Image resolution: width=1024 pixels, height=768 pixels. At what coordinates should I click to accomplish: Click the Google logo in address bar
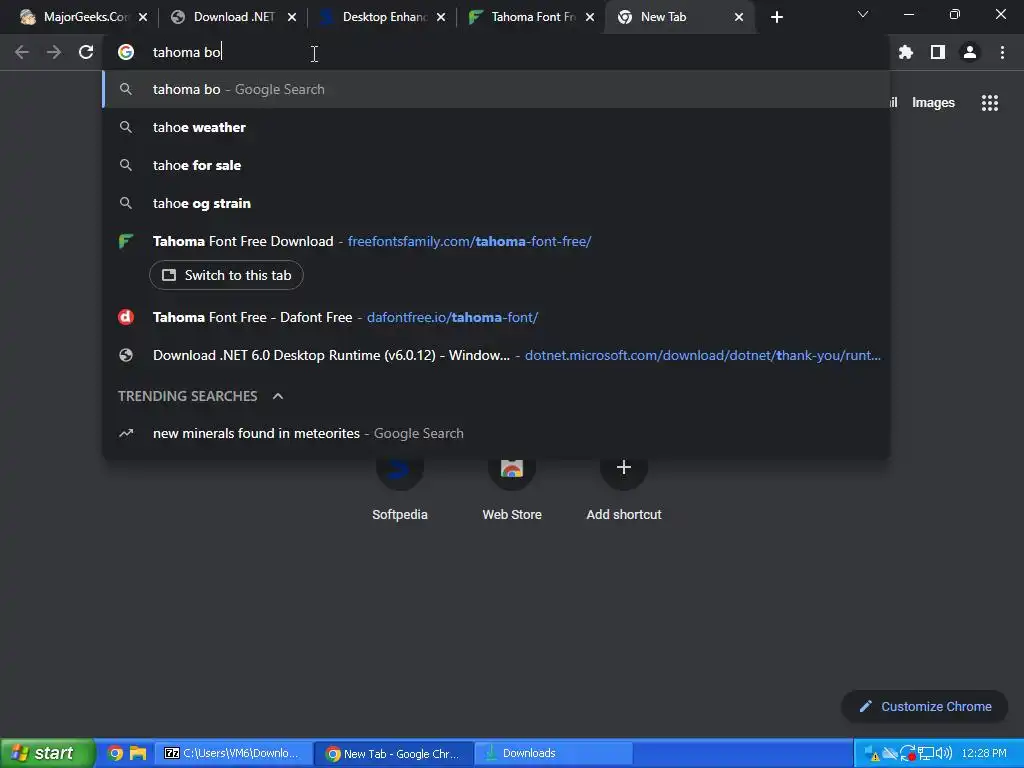point(126,52)
